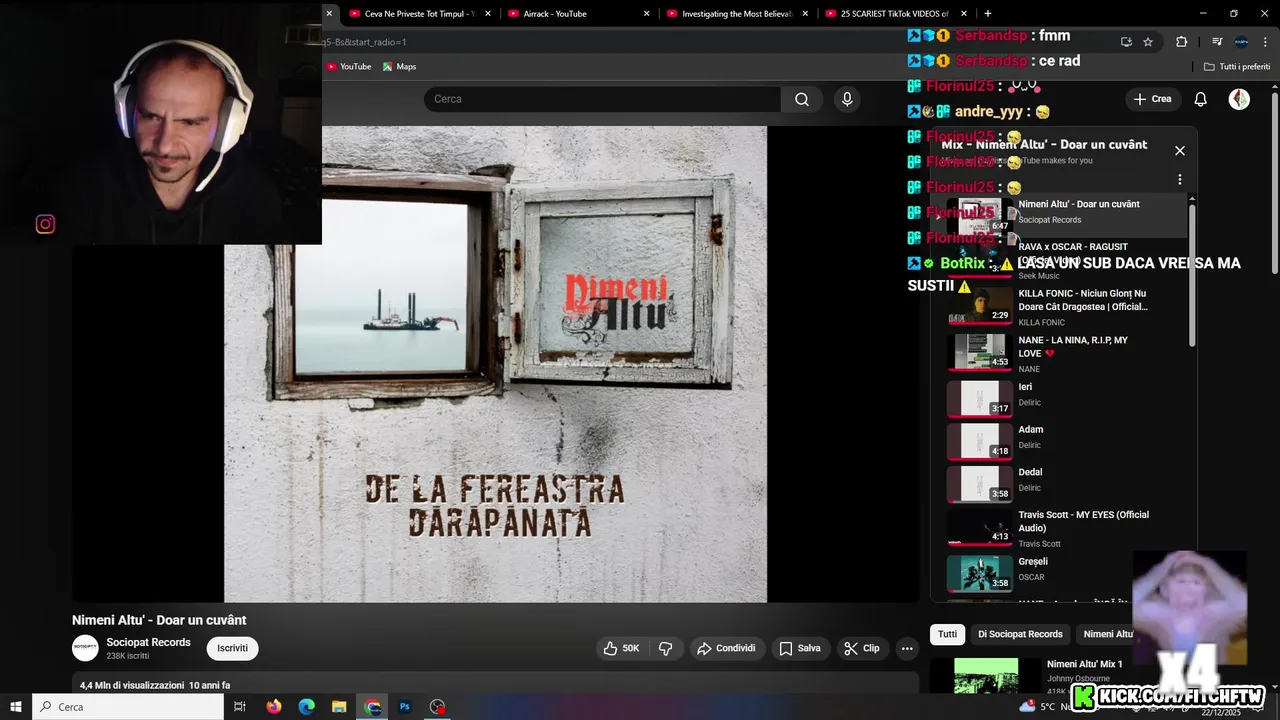Image resolution: width=1280 pixels, height=720 pixels.
Task: Open Chrome extensions puzzle icon
Action: (x=1181, y=42)
